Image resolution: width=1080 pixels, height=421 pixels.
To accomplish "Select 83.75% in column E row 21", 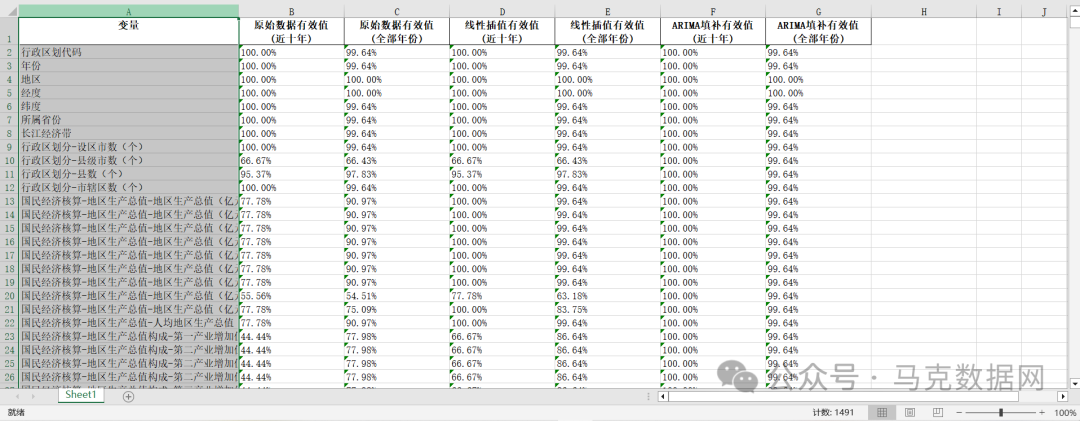I will pos(608,309).
